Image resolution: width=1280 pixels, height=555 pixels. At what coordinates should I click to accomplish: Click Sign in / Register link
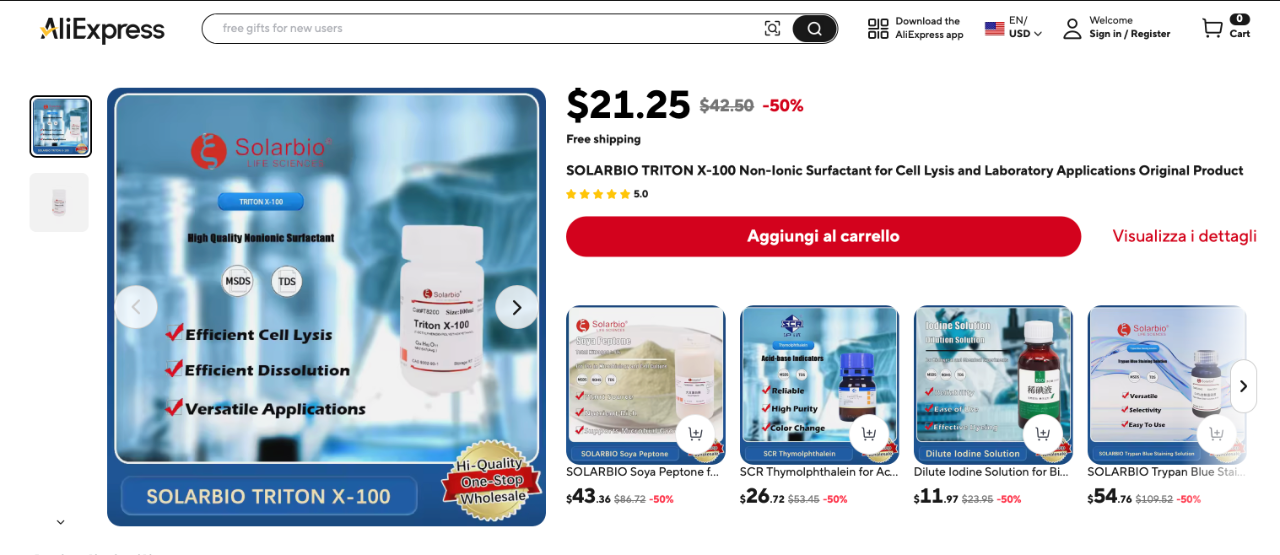(x=1129, y=34)
